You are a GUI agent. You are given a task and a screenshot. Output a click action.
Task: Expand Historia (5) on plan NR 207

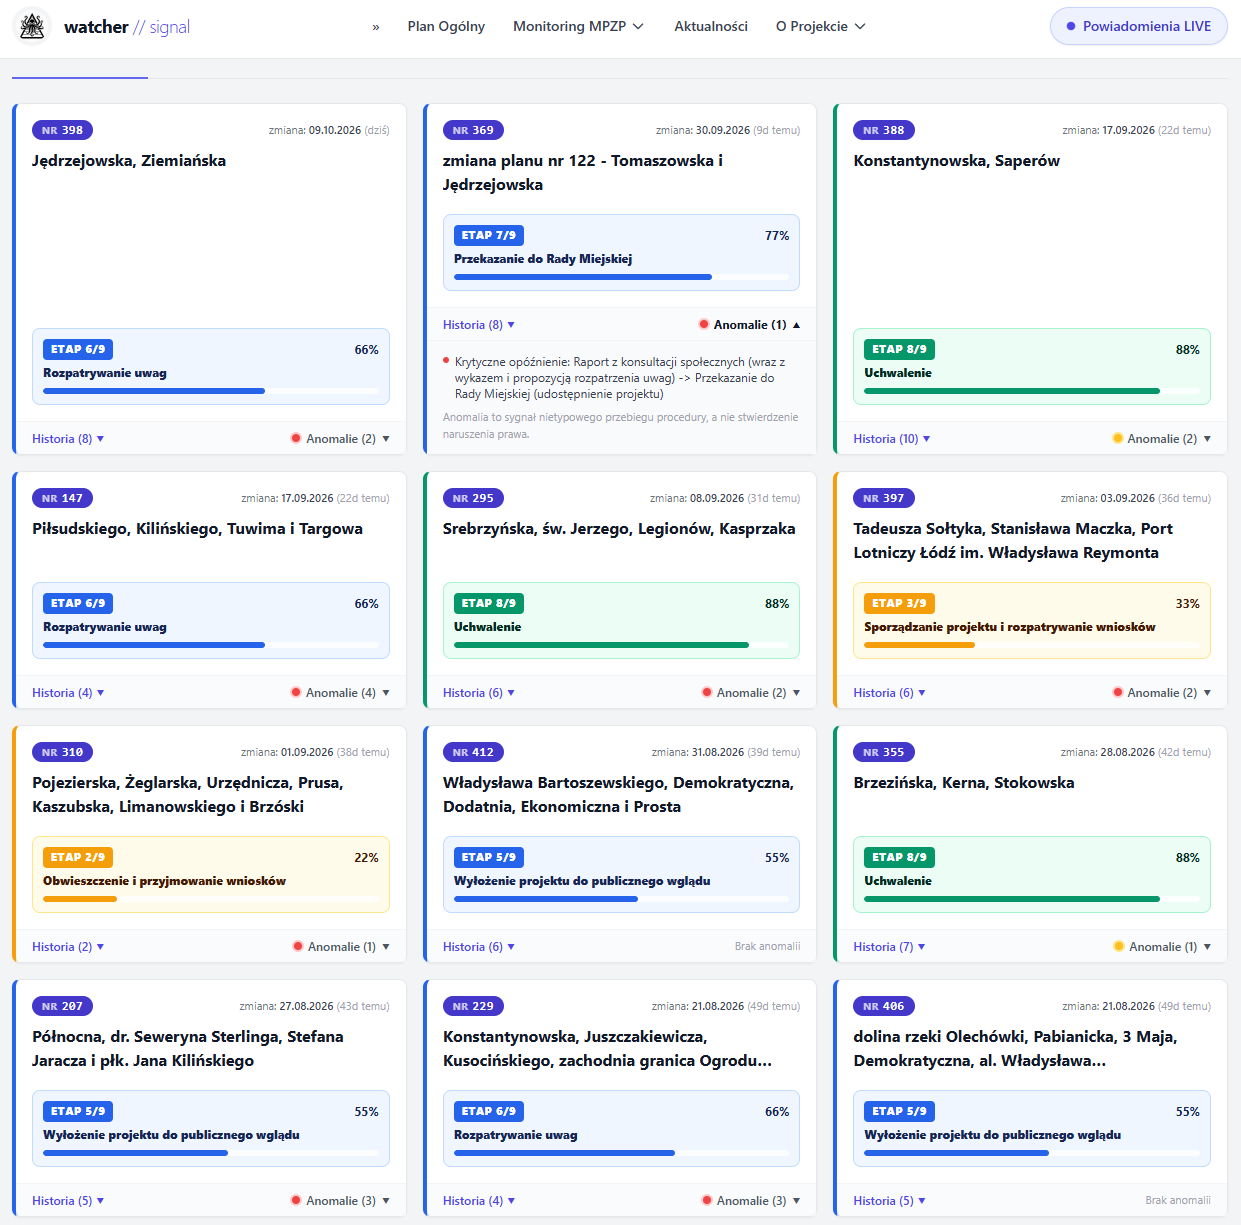[x=68, y=1201]
